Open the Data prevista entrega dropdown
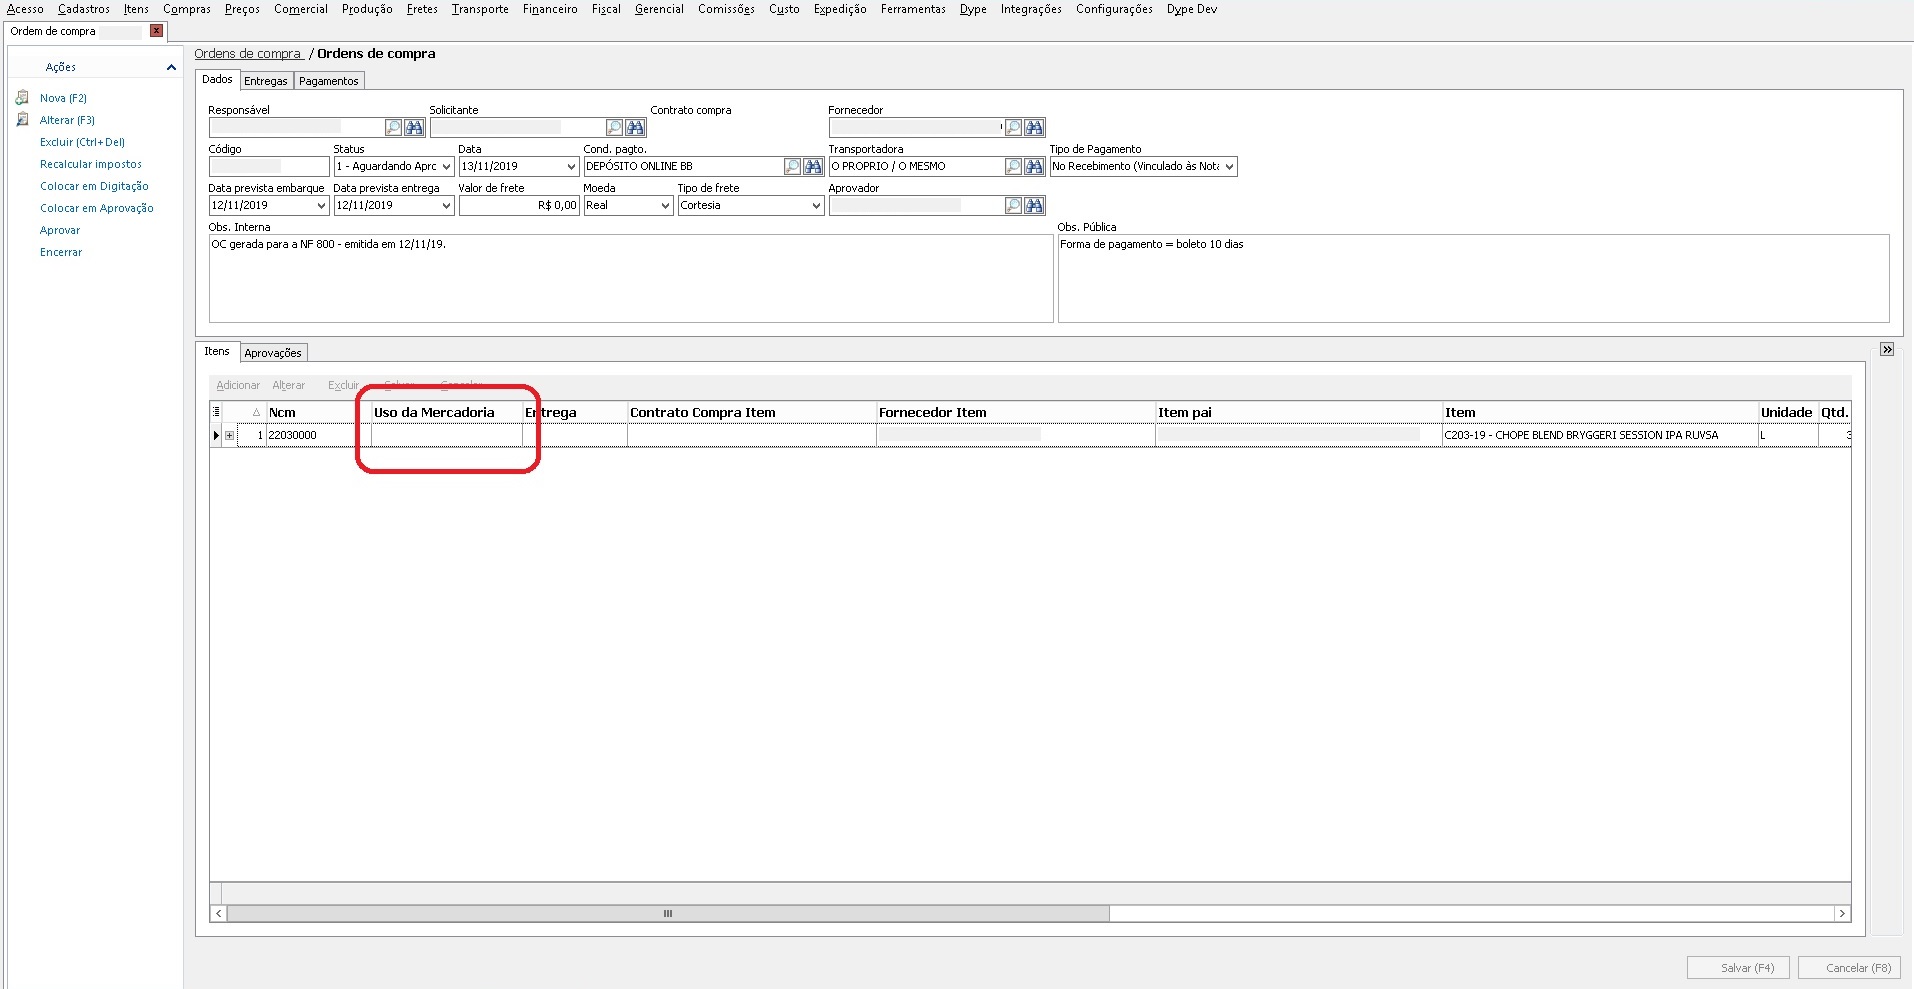Viewport: 1914px width, 989px height. (446, 206)
